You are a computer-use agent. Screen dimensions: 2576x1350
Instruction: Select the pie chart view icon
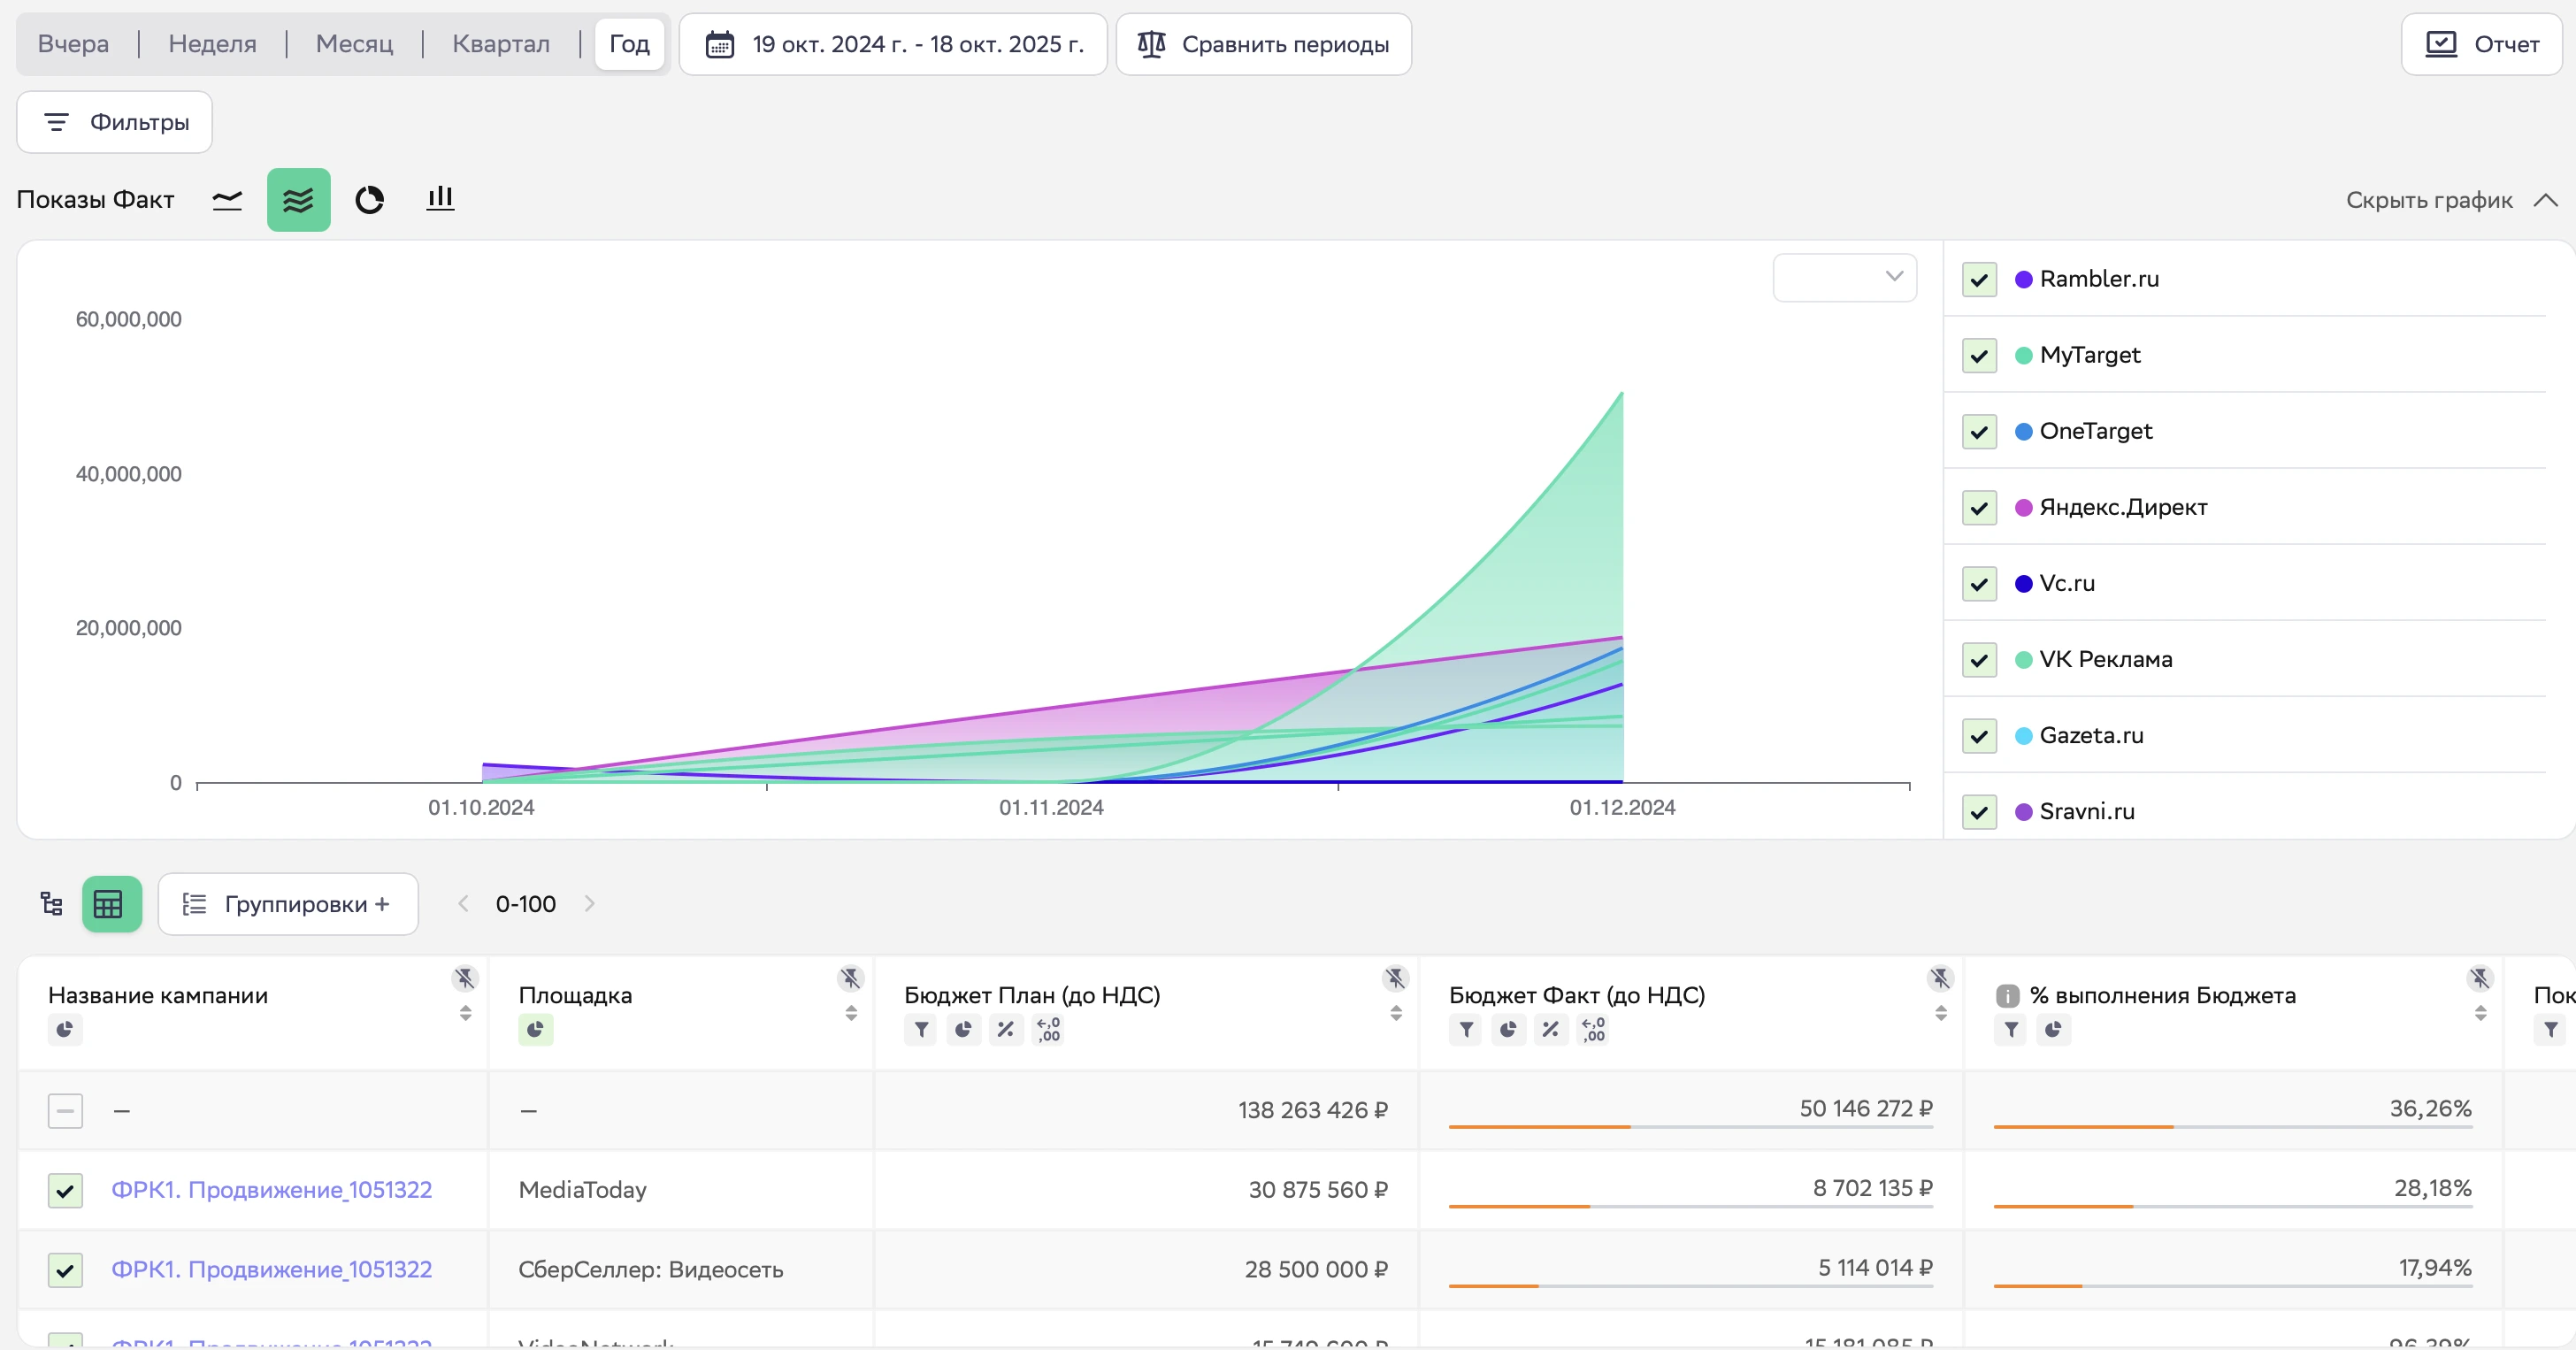369,200
